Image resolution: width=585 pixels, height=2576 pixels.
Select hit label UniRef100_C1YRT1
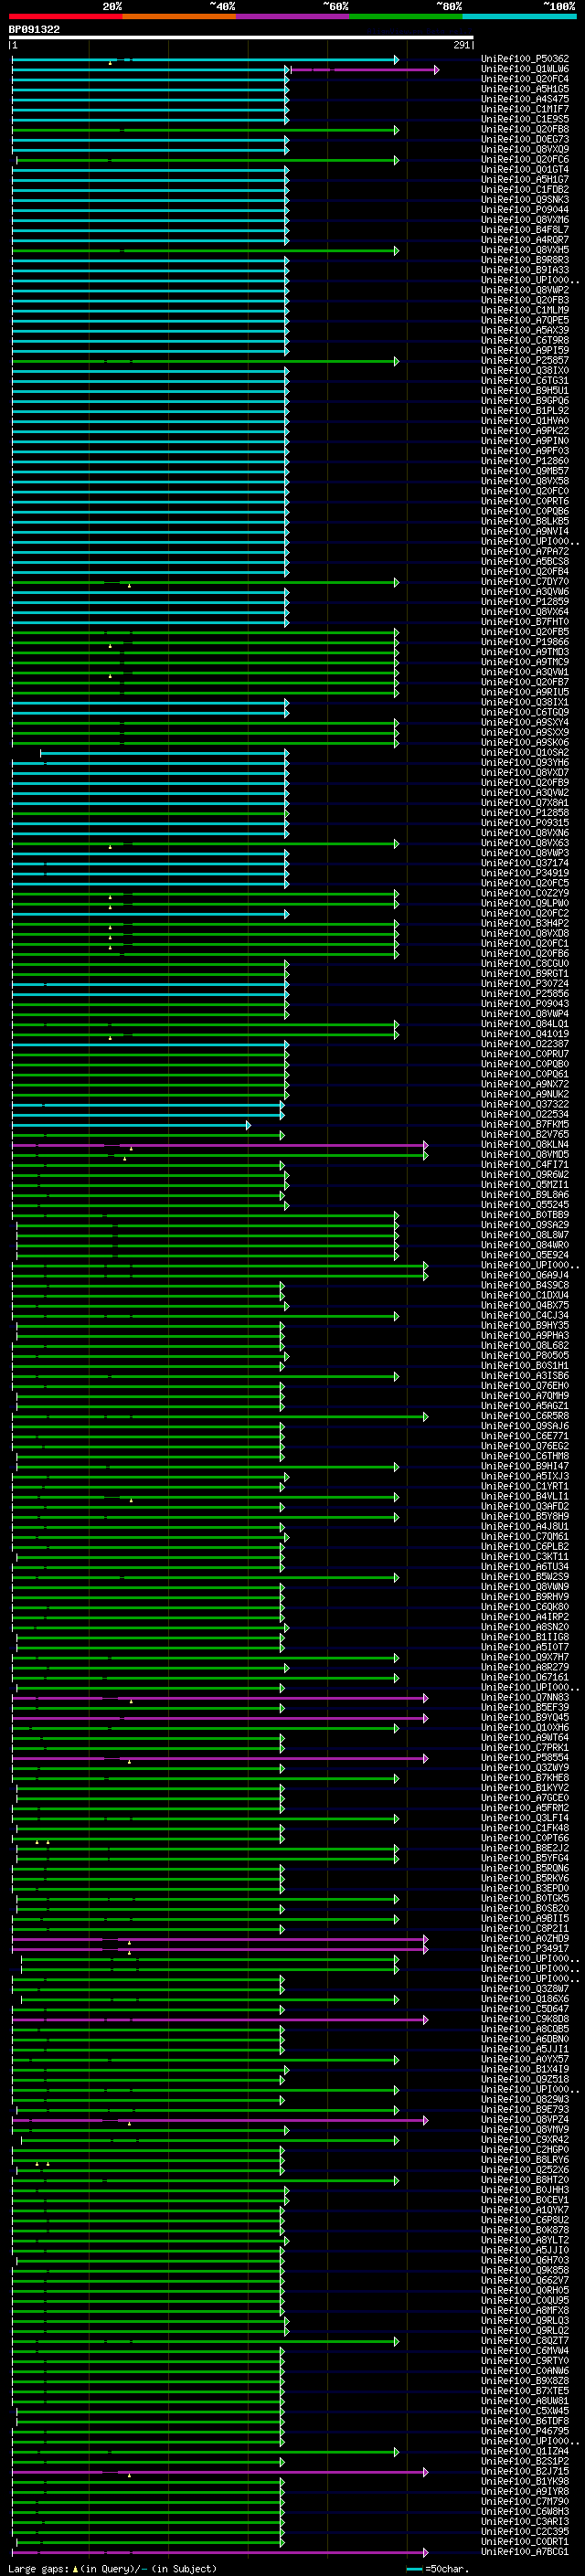pyautogui.click(x=525, y=1486)
